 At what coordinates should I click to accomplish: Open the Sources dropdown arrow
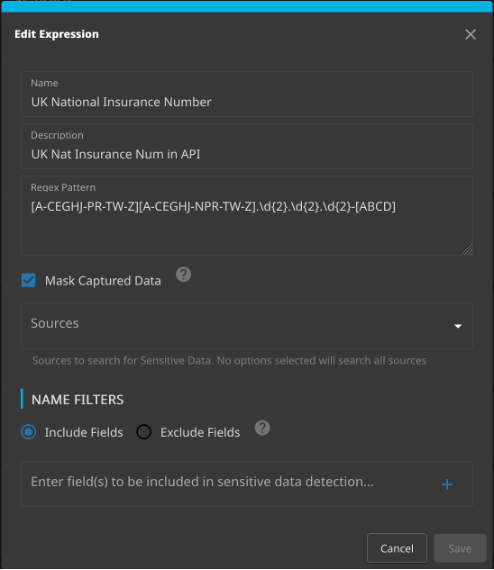(x=458, y=326)
